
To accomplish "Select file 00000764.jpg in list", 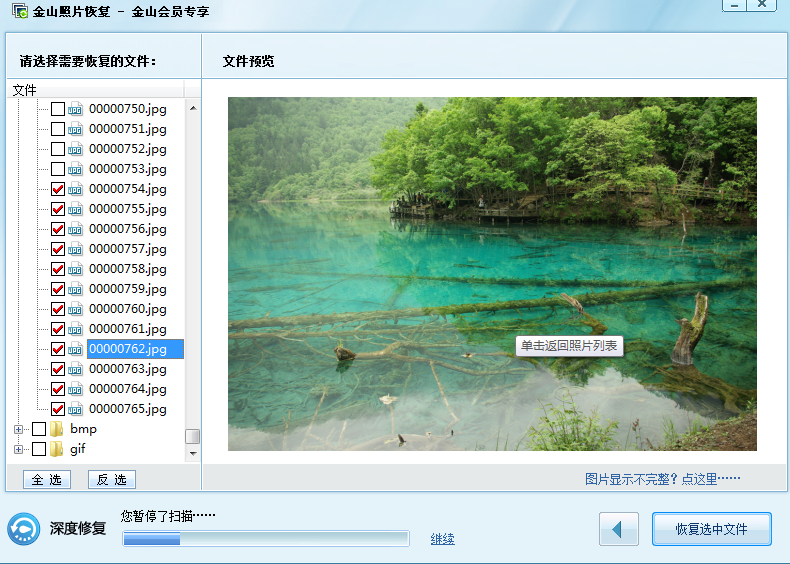I will coord(128,389).
